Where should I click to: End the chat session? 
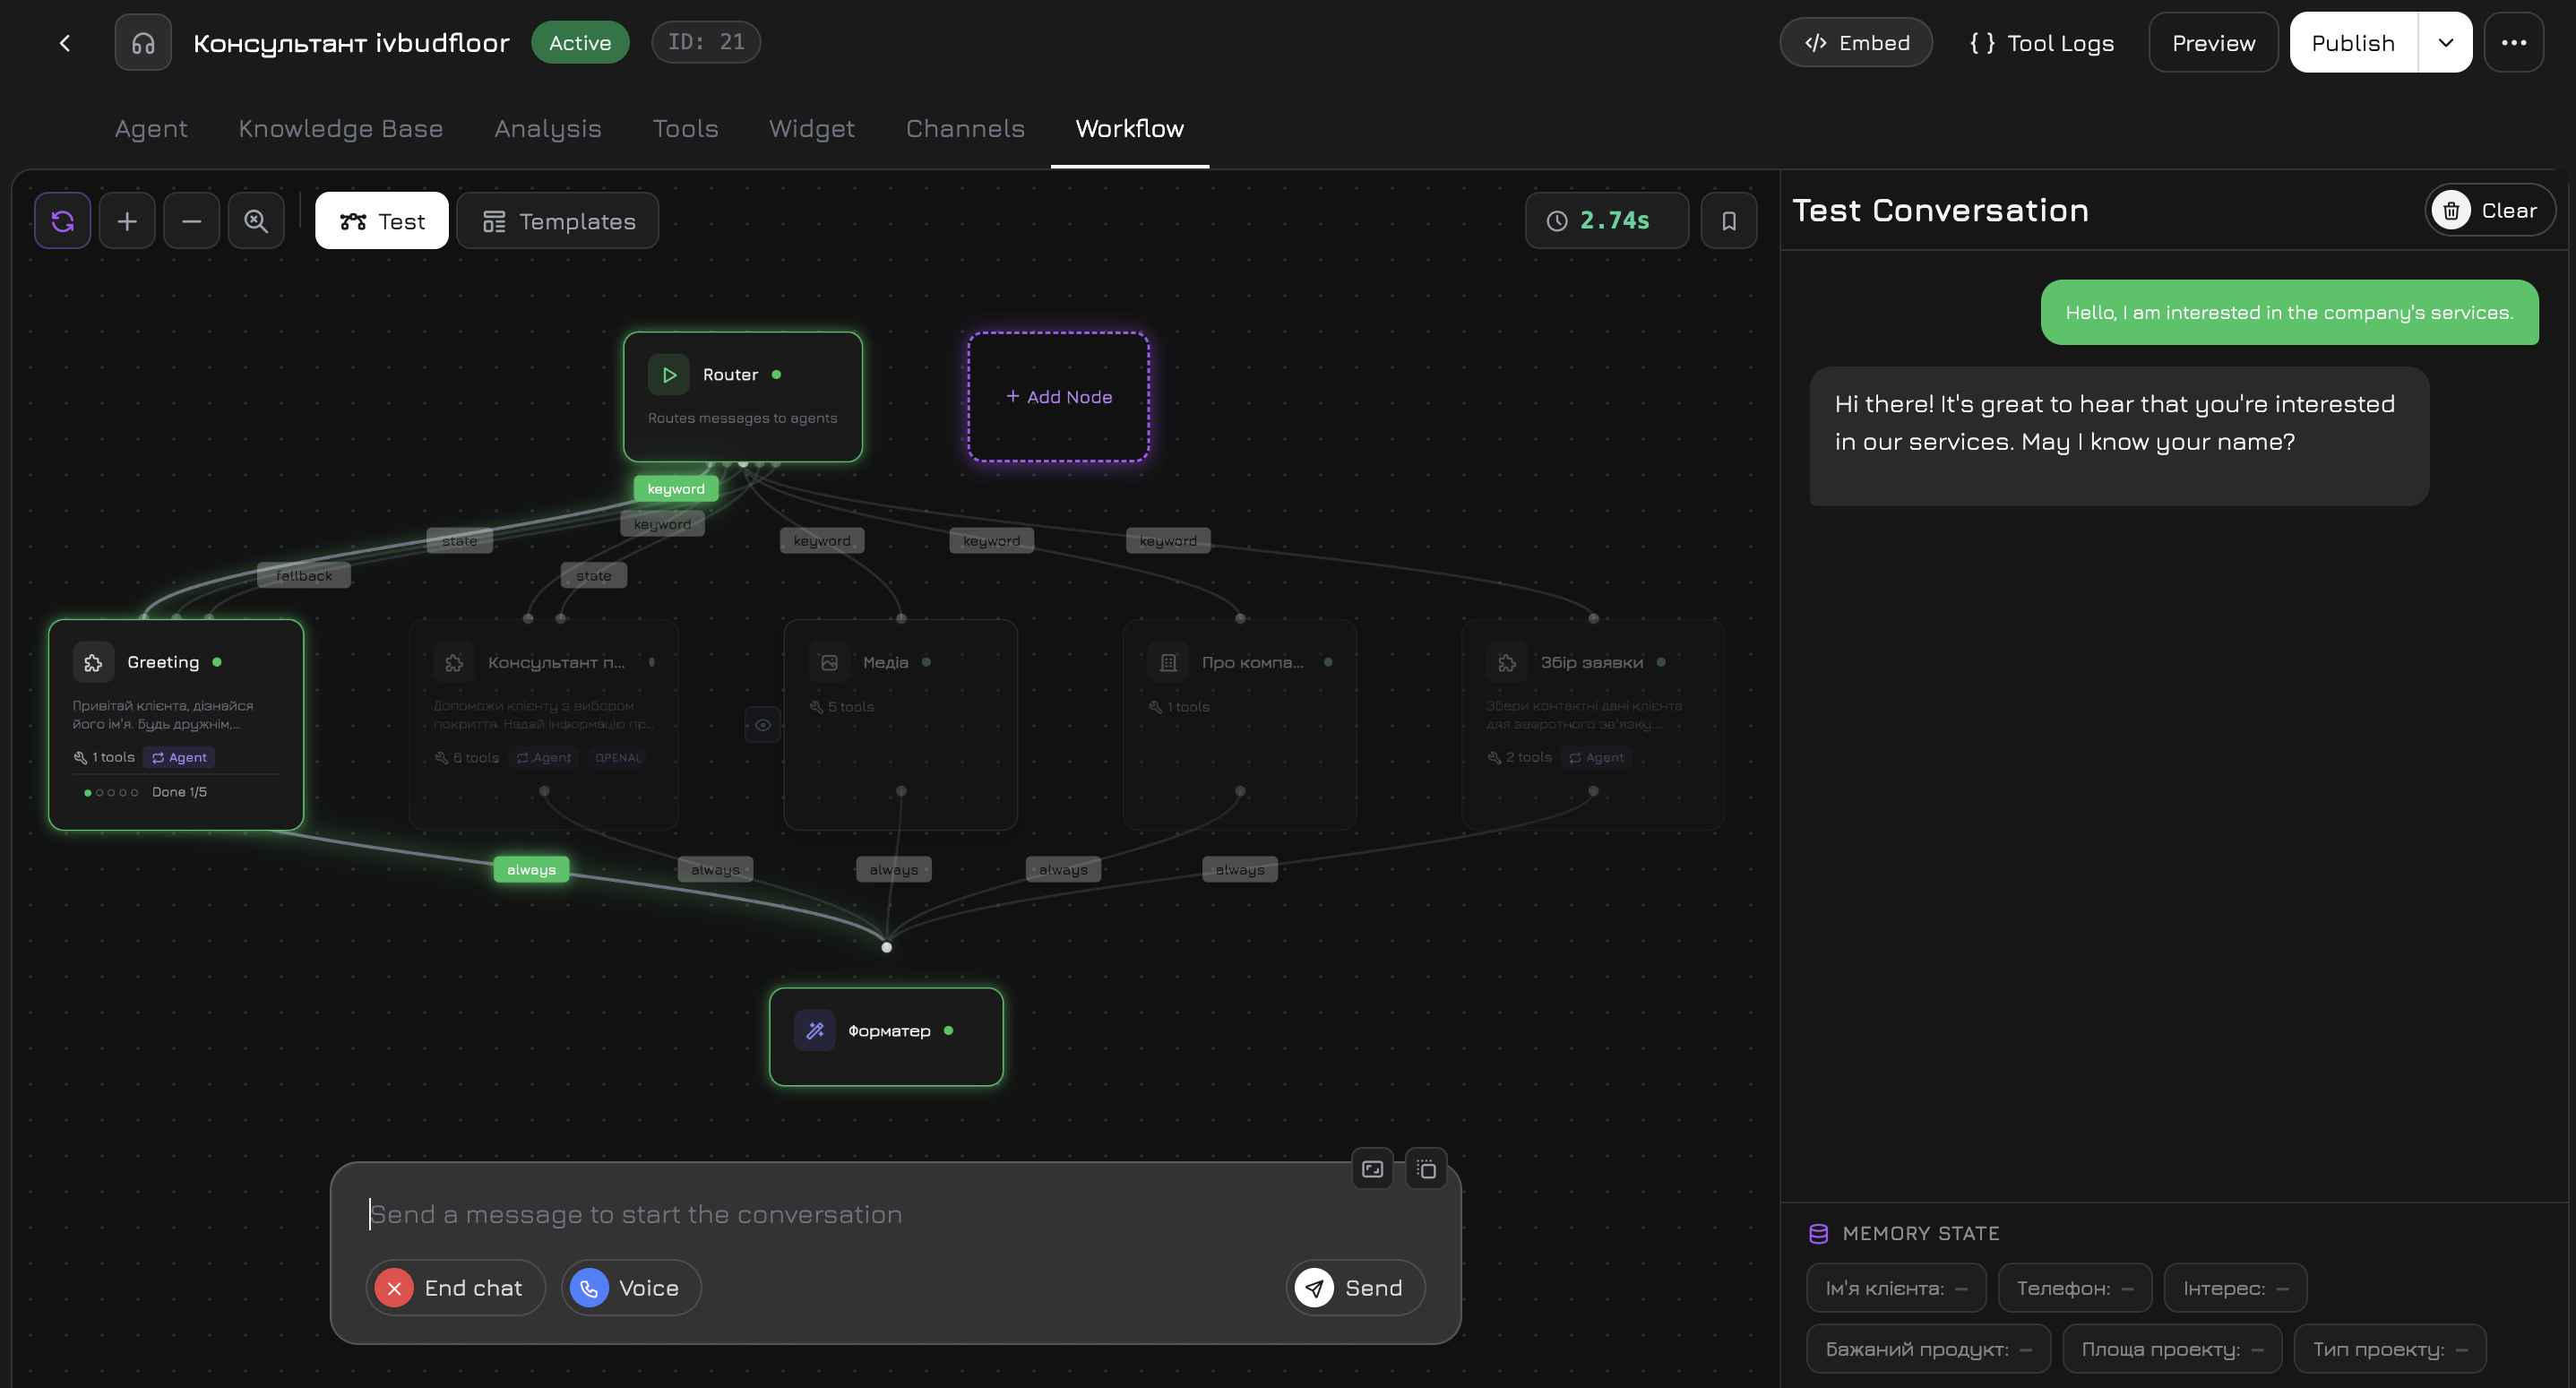455,1287
